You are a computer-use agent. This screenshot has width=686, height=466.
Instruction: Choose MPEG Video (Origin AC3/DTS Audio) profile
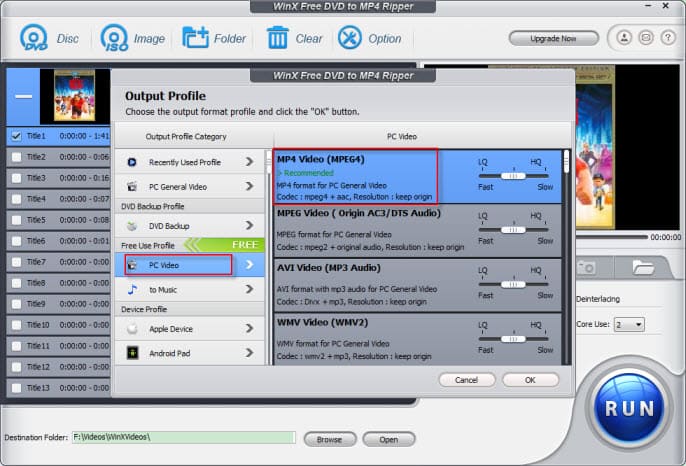pos(417,231)
